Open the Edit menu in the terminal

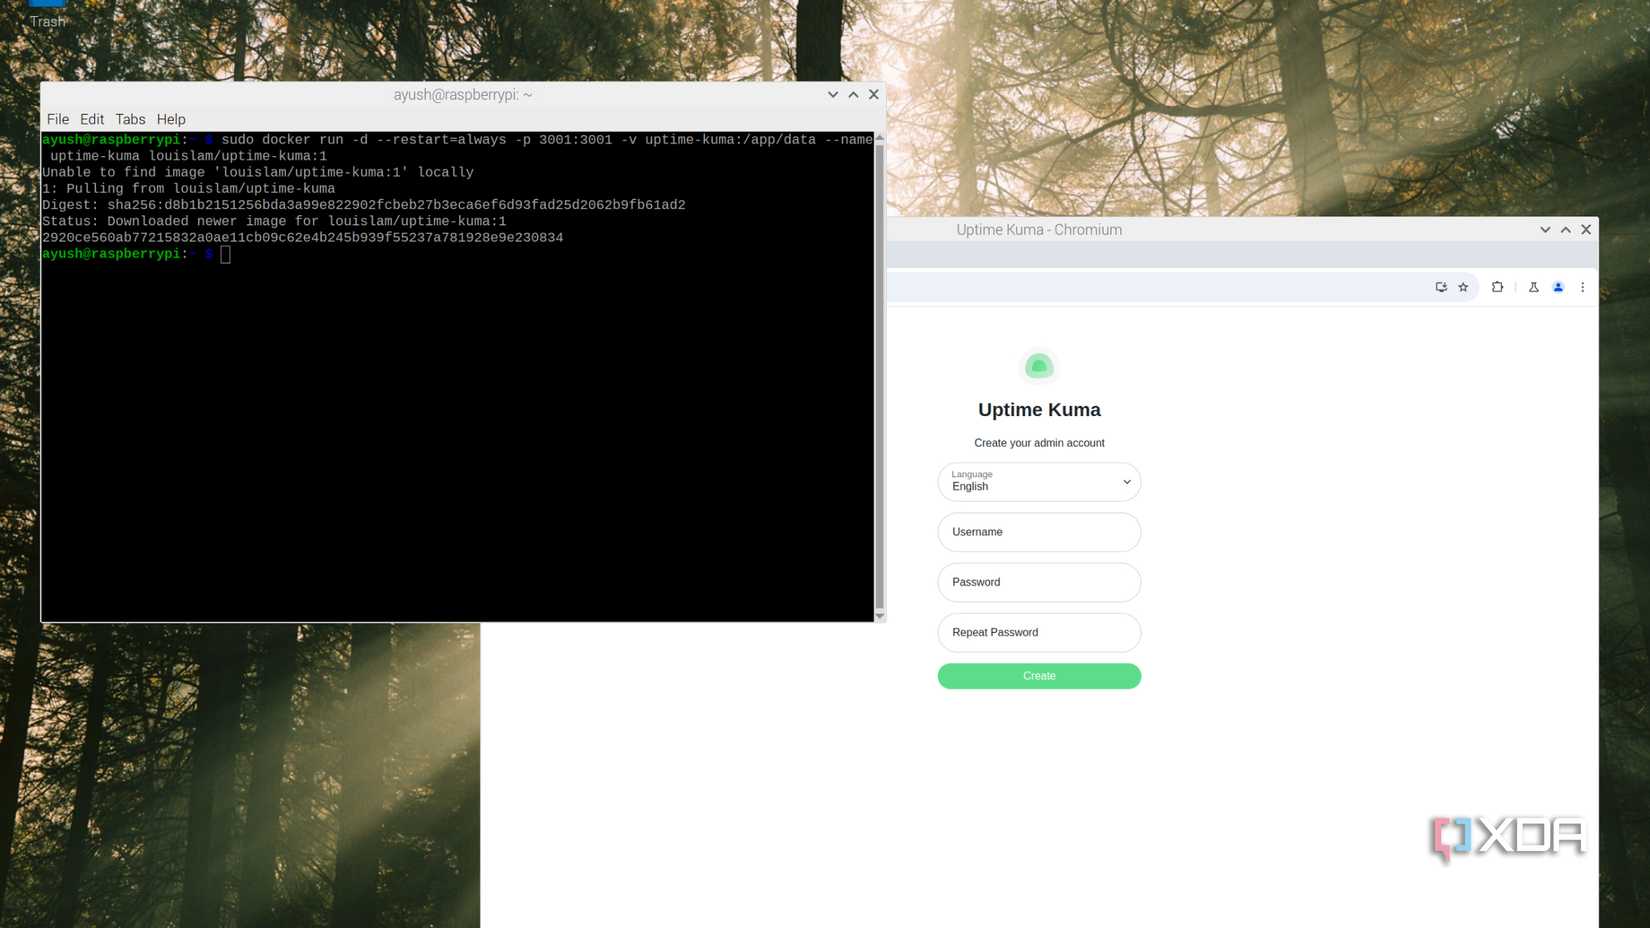pos(91,119)
